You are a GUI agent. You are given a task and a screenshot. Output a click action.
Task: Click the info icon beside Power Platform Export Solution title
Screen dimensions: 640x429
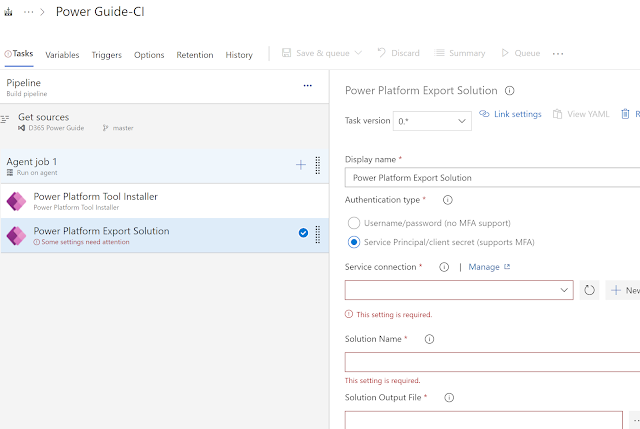(509, 90)
